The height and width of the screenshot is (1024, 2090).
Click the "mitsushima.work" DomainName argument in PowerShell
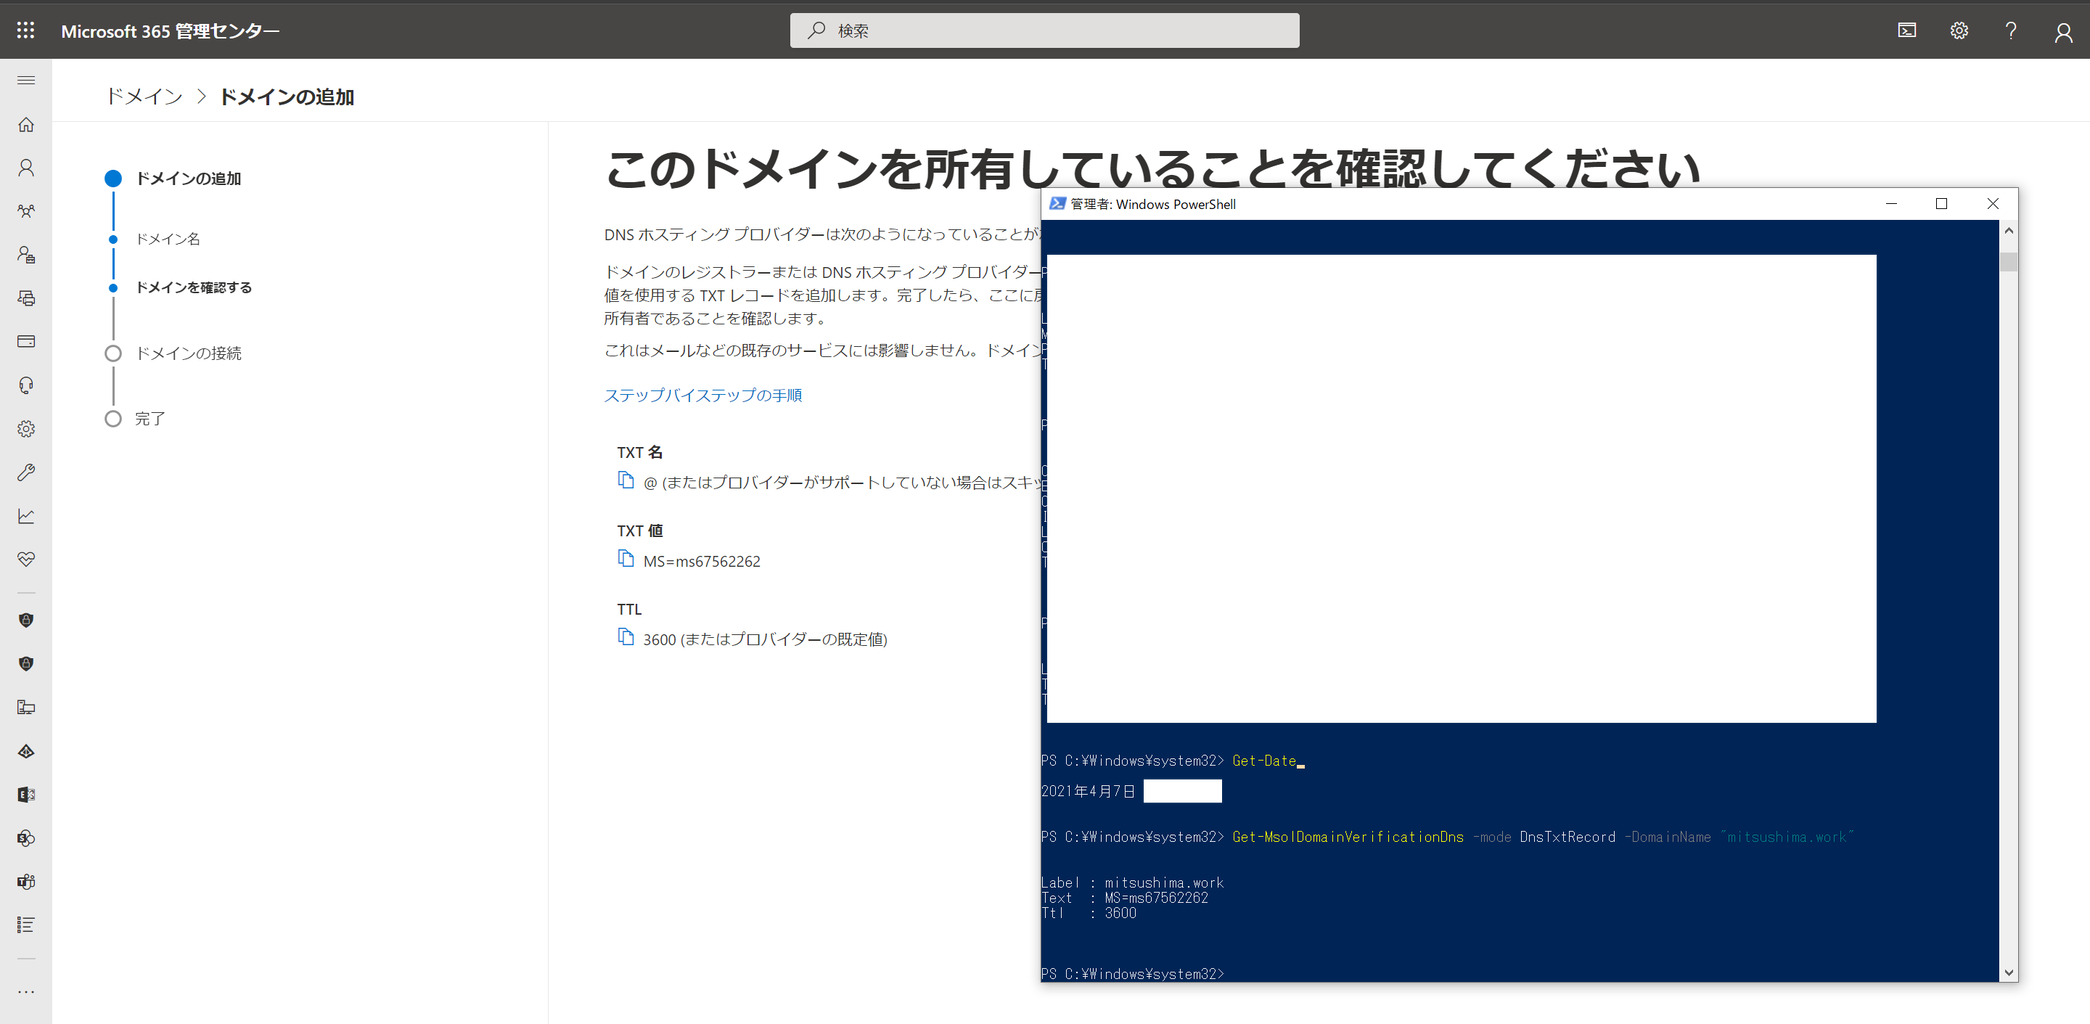(1787, 837)
